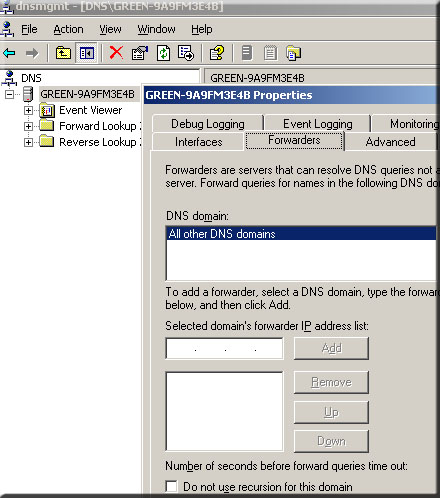Click the forwarder IP address input field
Screen dimensions: 440x498
[x=225, y=349]
